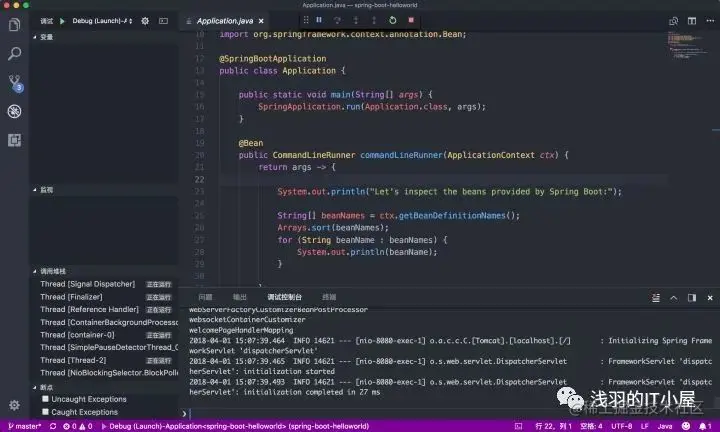Change language mode via Java status item

coord(665,426)
